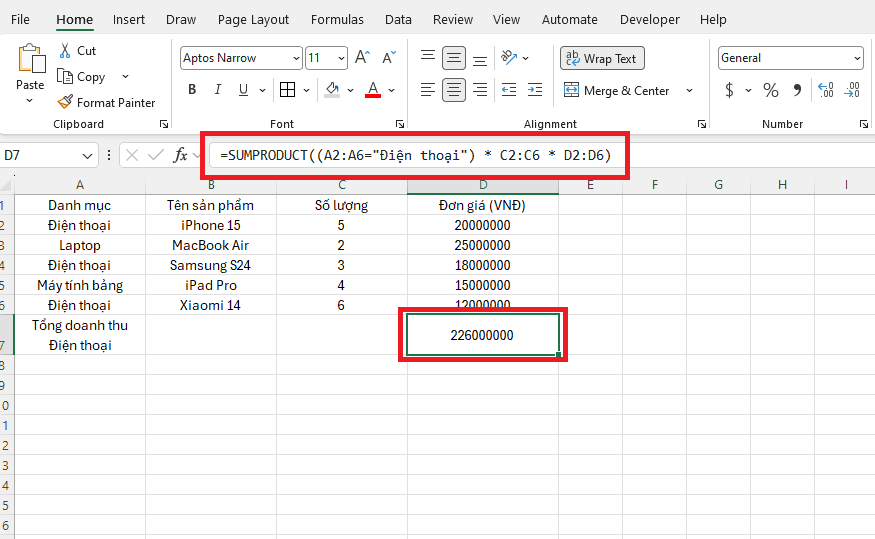Open Clipboard pane launcher

[164, 124]
